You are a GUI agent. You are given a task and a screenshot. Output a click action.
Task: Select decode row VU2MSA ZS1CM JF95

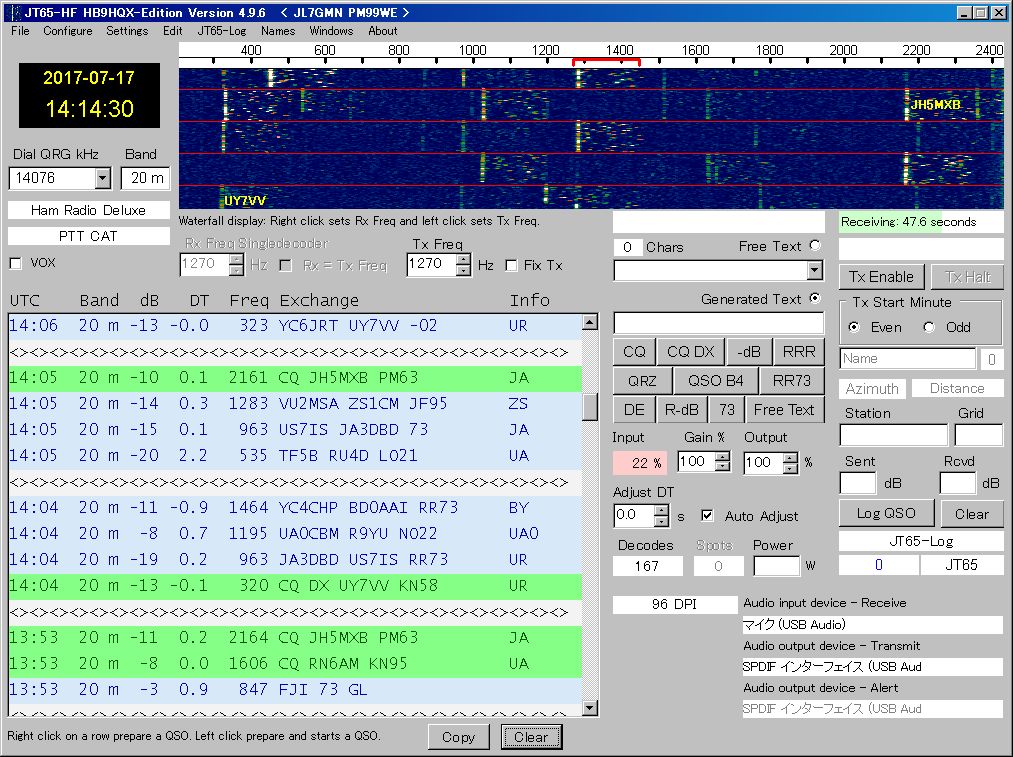[x=295, y=404]
